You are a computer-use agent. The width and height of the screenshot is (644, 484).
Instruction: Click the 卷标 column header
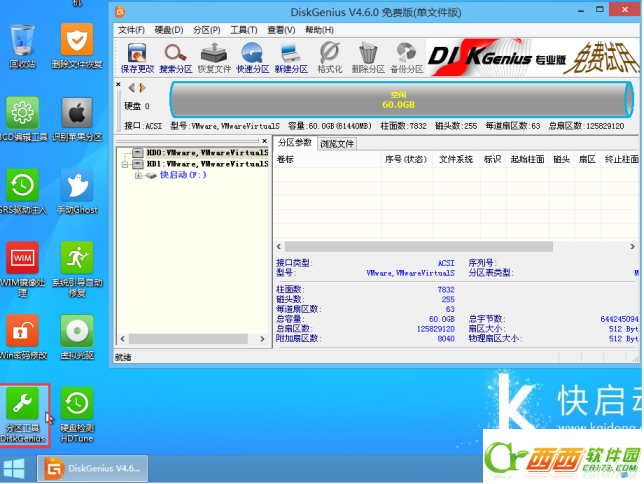327,159
